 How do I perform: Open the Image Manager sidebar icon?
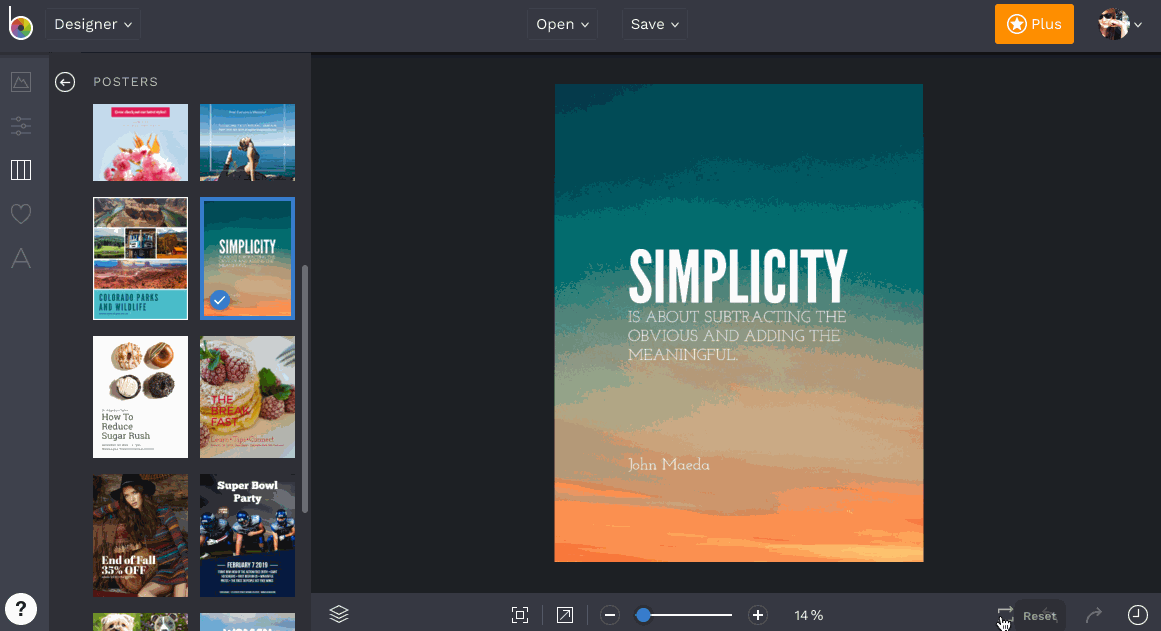(21, 81)
